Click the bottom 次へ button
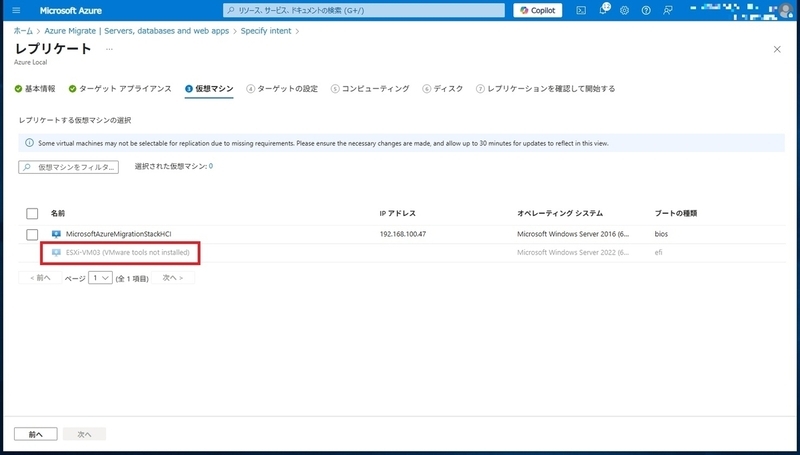 click(84, 434)
